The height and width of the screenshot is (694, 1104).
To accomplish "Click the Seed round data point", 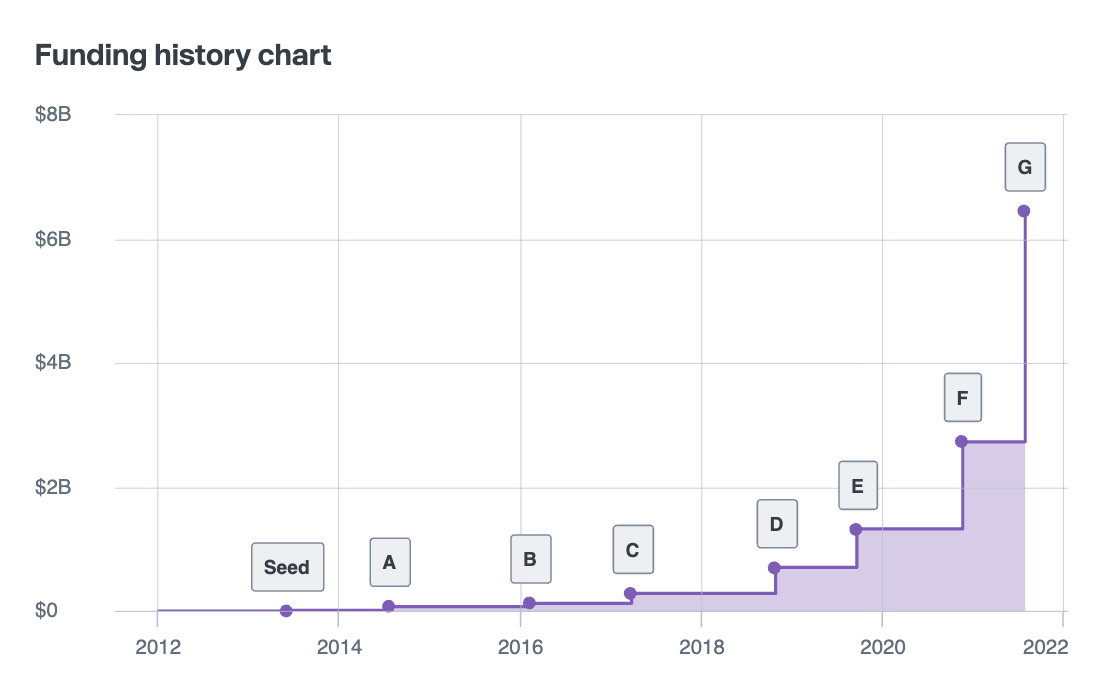I will pos(286,611).
